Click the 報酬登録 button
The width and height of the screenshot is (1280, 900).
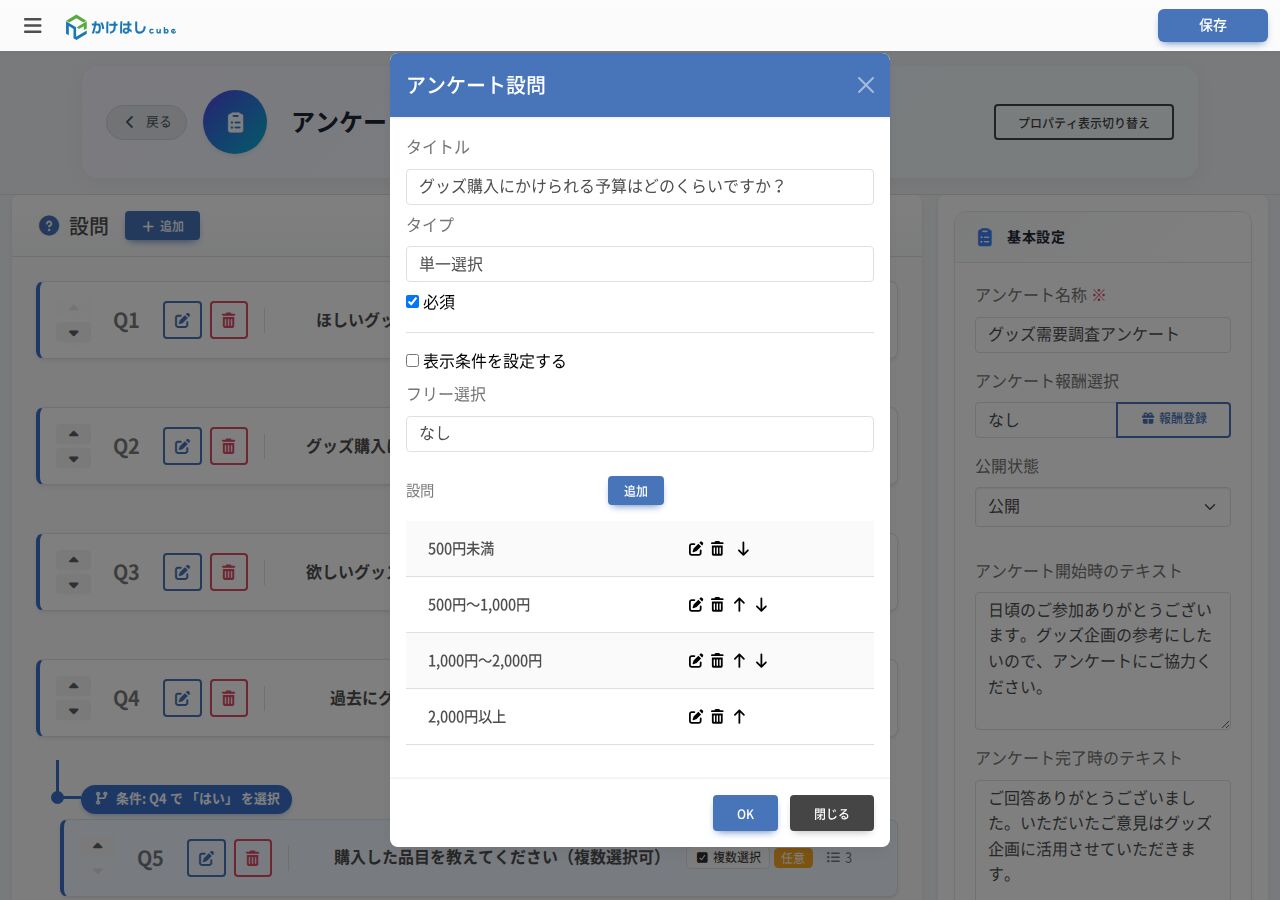(1173, 420)
